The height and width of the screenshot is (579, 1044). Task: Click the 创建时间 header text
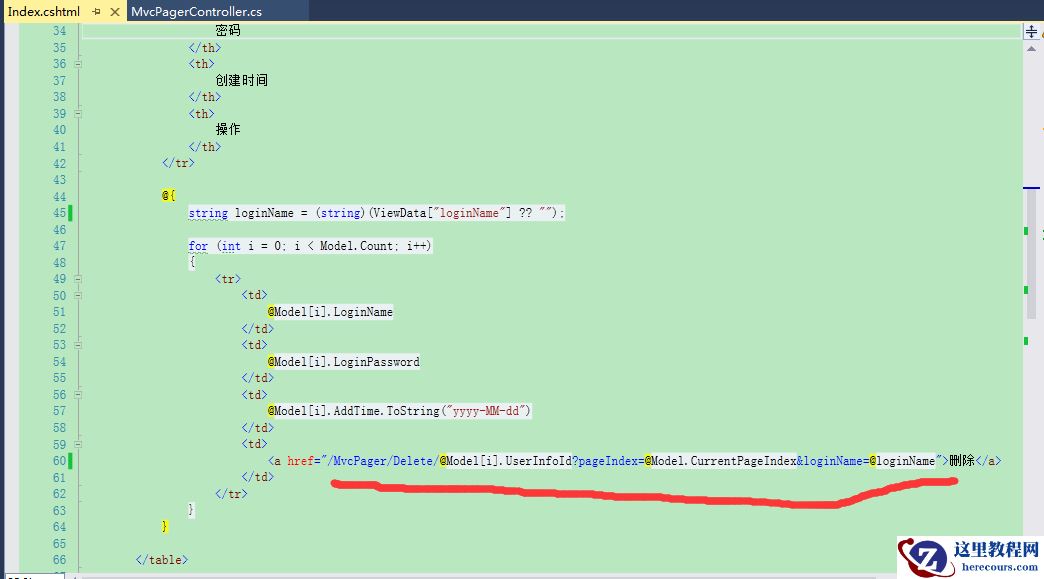click(x=242, y=81)
